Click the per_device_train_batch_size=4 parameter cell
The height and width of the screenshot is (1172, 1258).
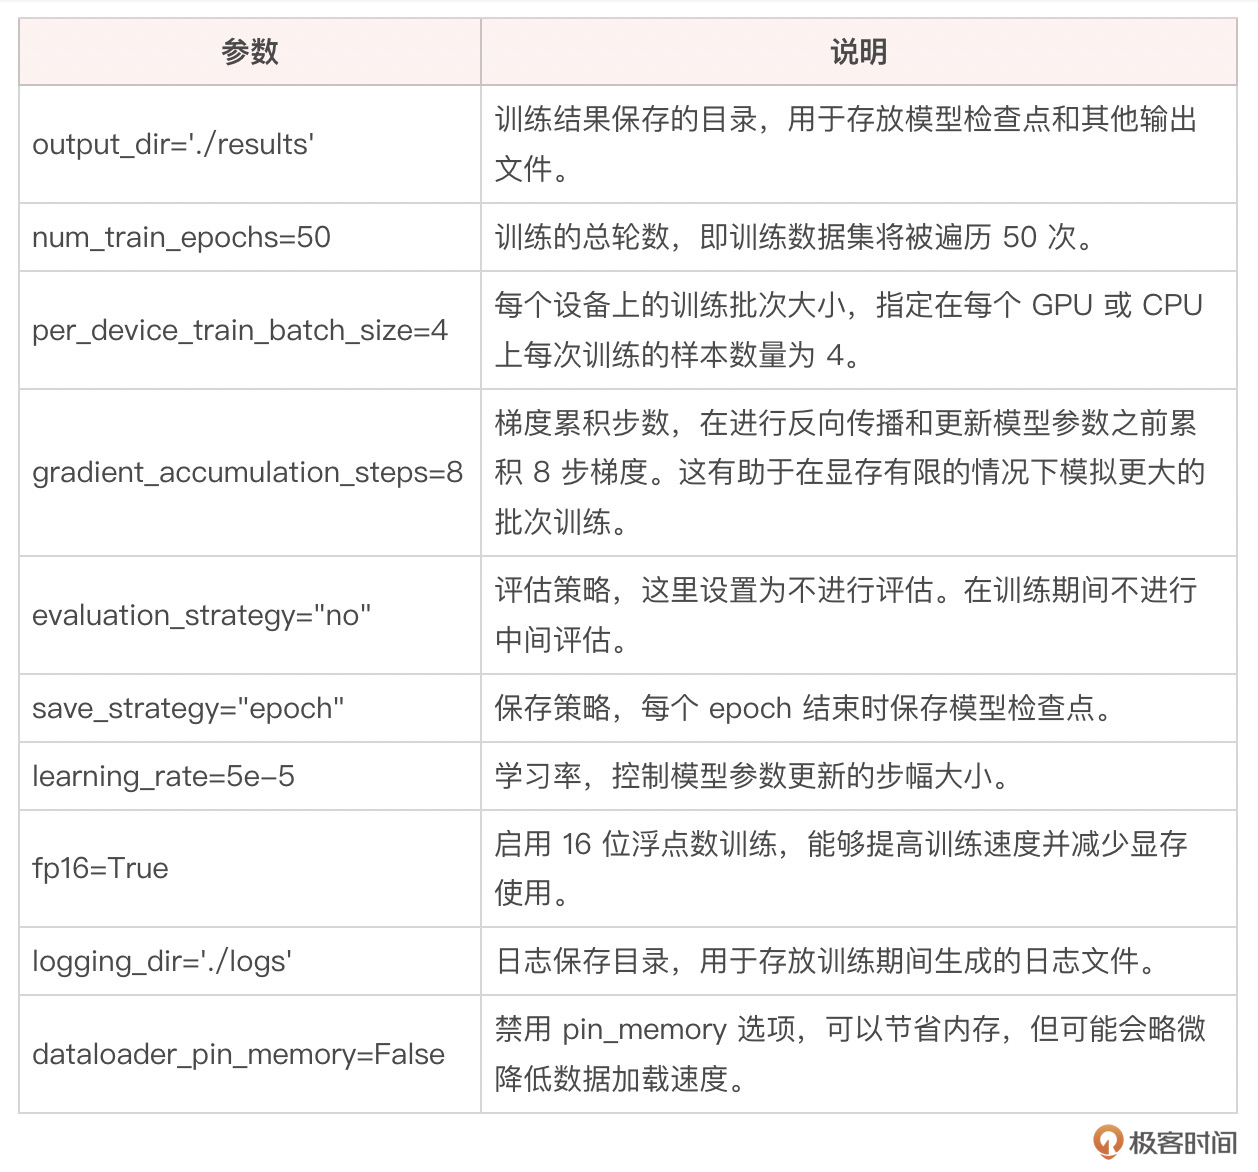tap(240, 331)
